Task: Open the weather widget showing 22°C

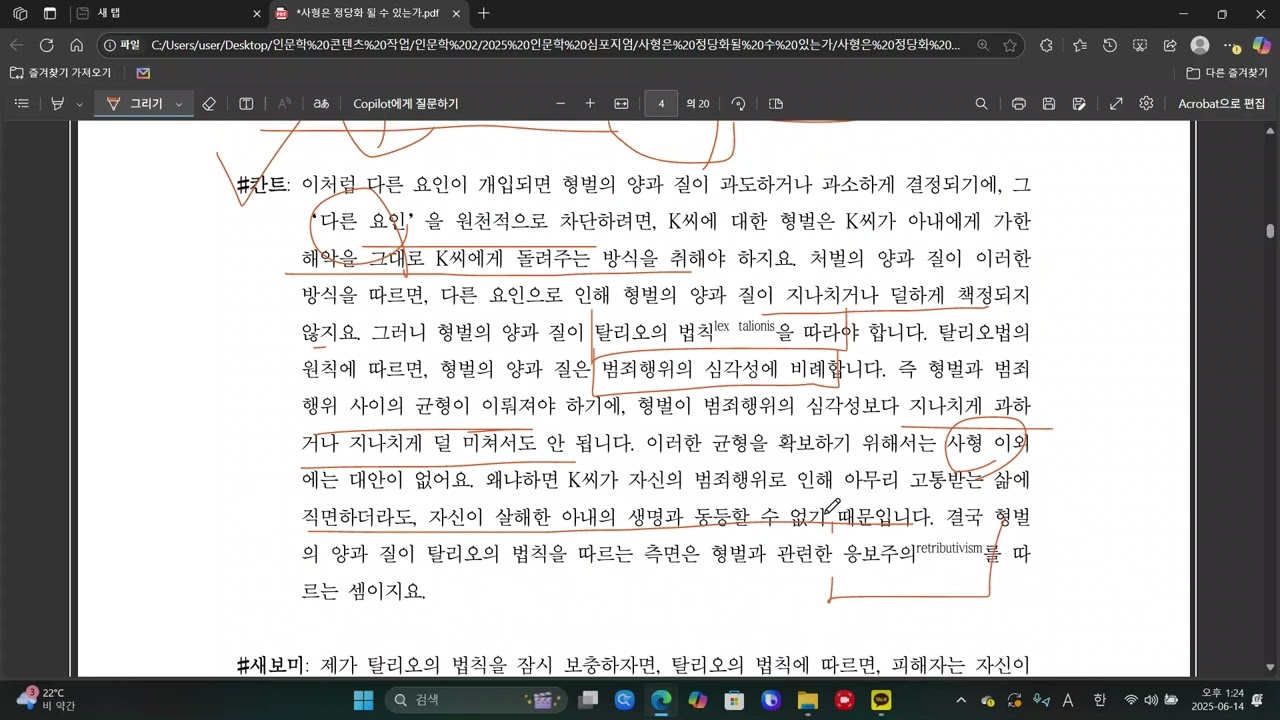Action: tap(46, 699)
